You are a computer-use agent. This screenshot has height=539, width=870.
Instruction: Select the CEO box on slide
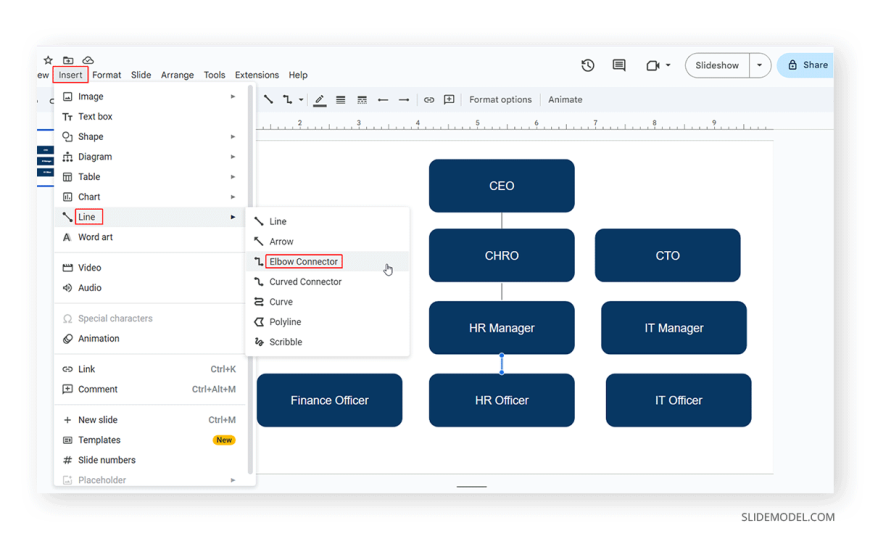502,186
